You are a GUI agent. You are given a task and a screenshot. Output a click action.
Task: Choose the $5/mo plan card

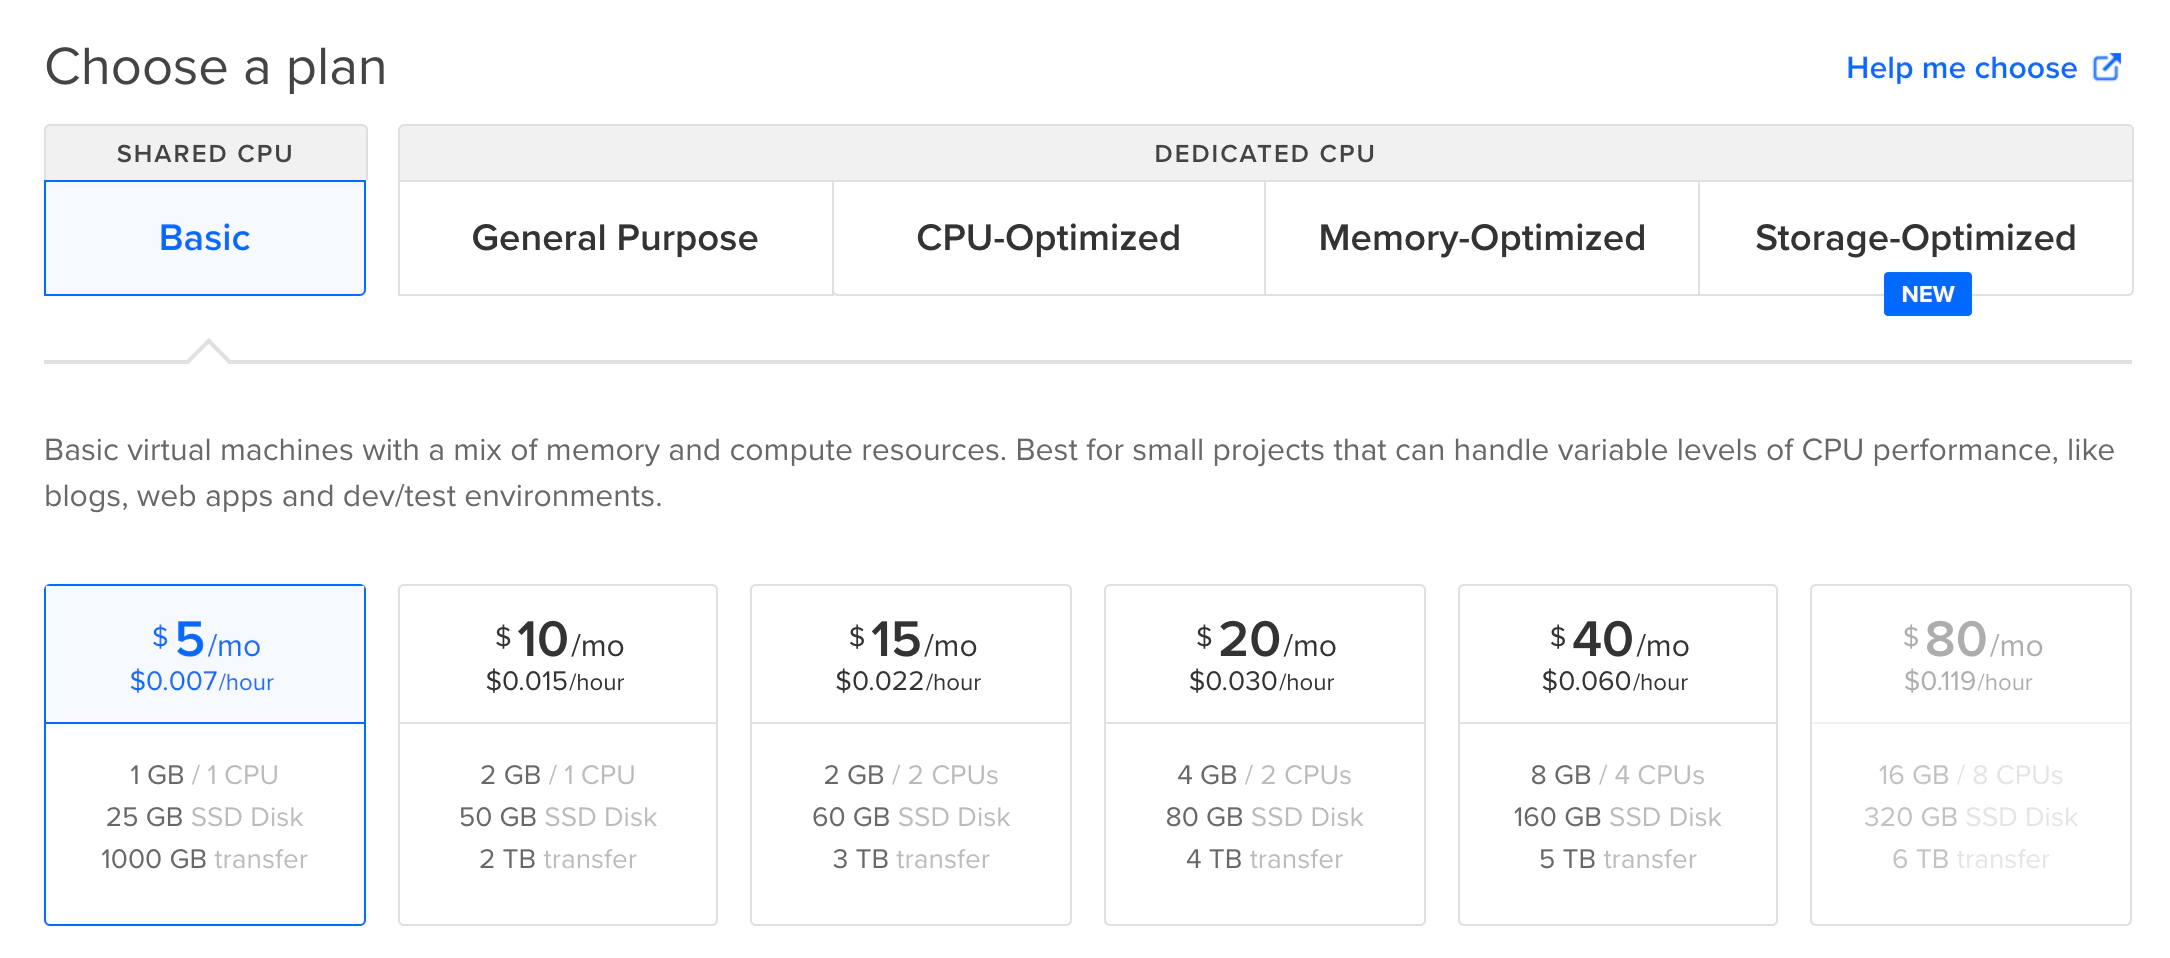tap(205, 755)
